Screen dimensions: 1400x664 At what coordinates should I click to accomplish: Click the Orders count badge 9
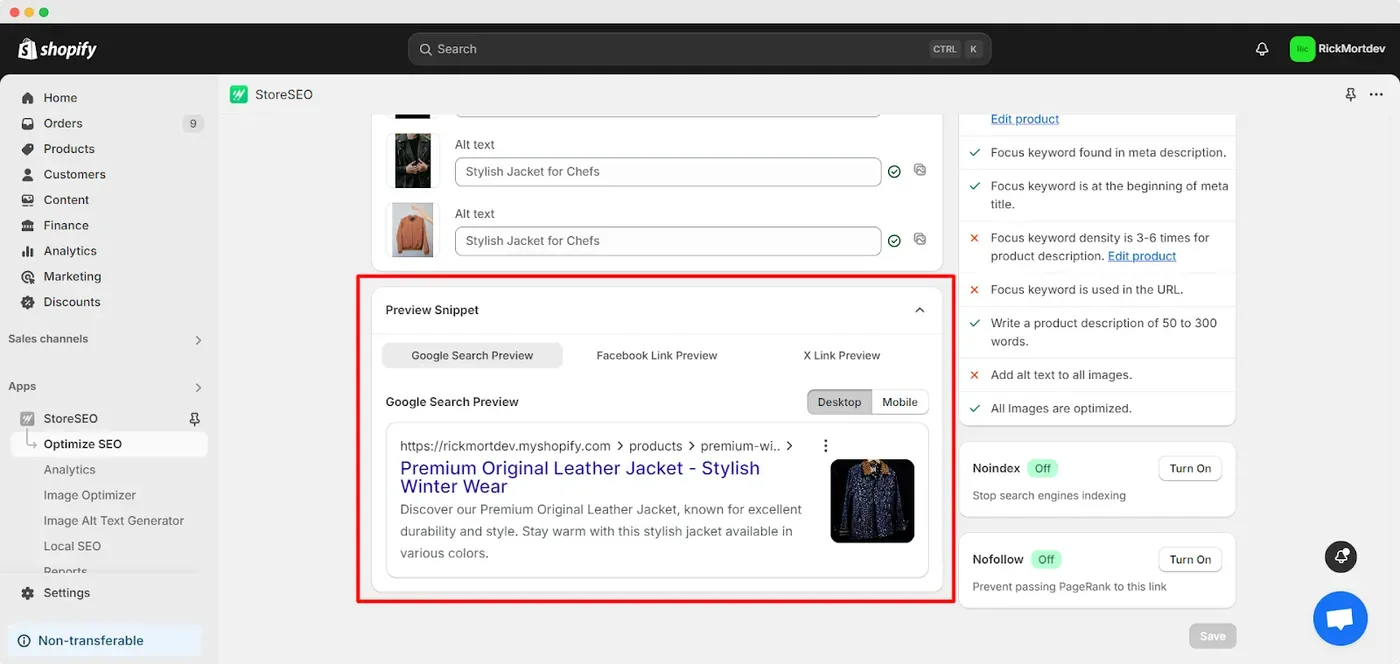[193, 124]
